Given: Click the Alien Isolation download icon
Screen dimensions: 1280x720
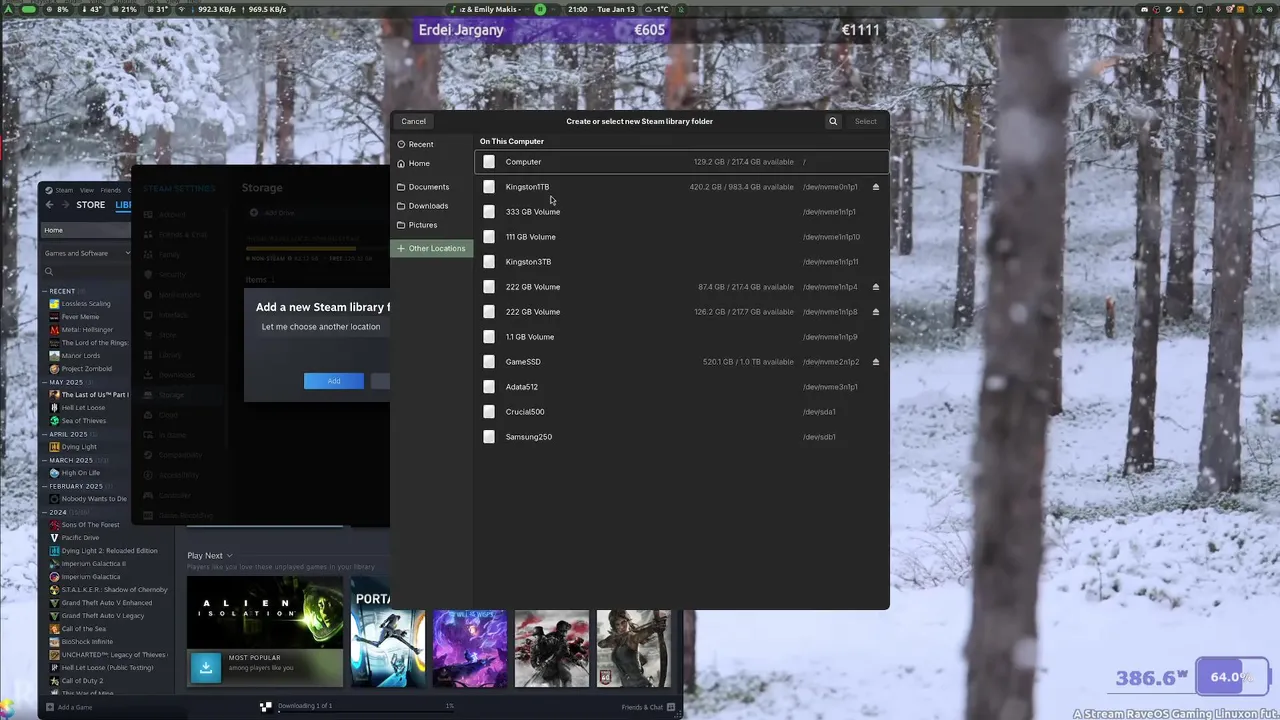Looking at the screenshot, I should tap(206, 667).
